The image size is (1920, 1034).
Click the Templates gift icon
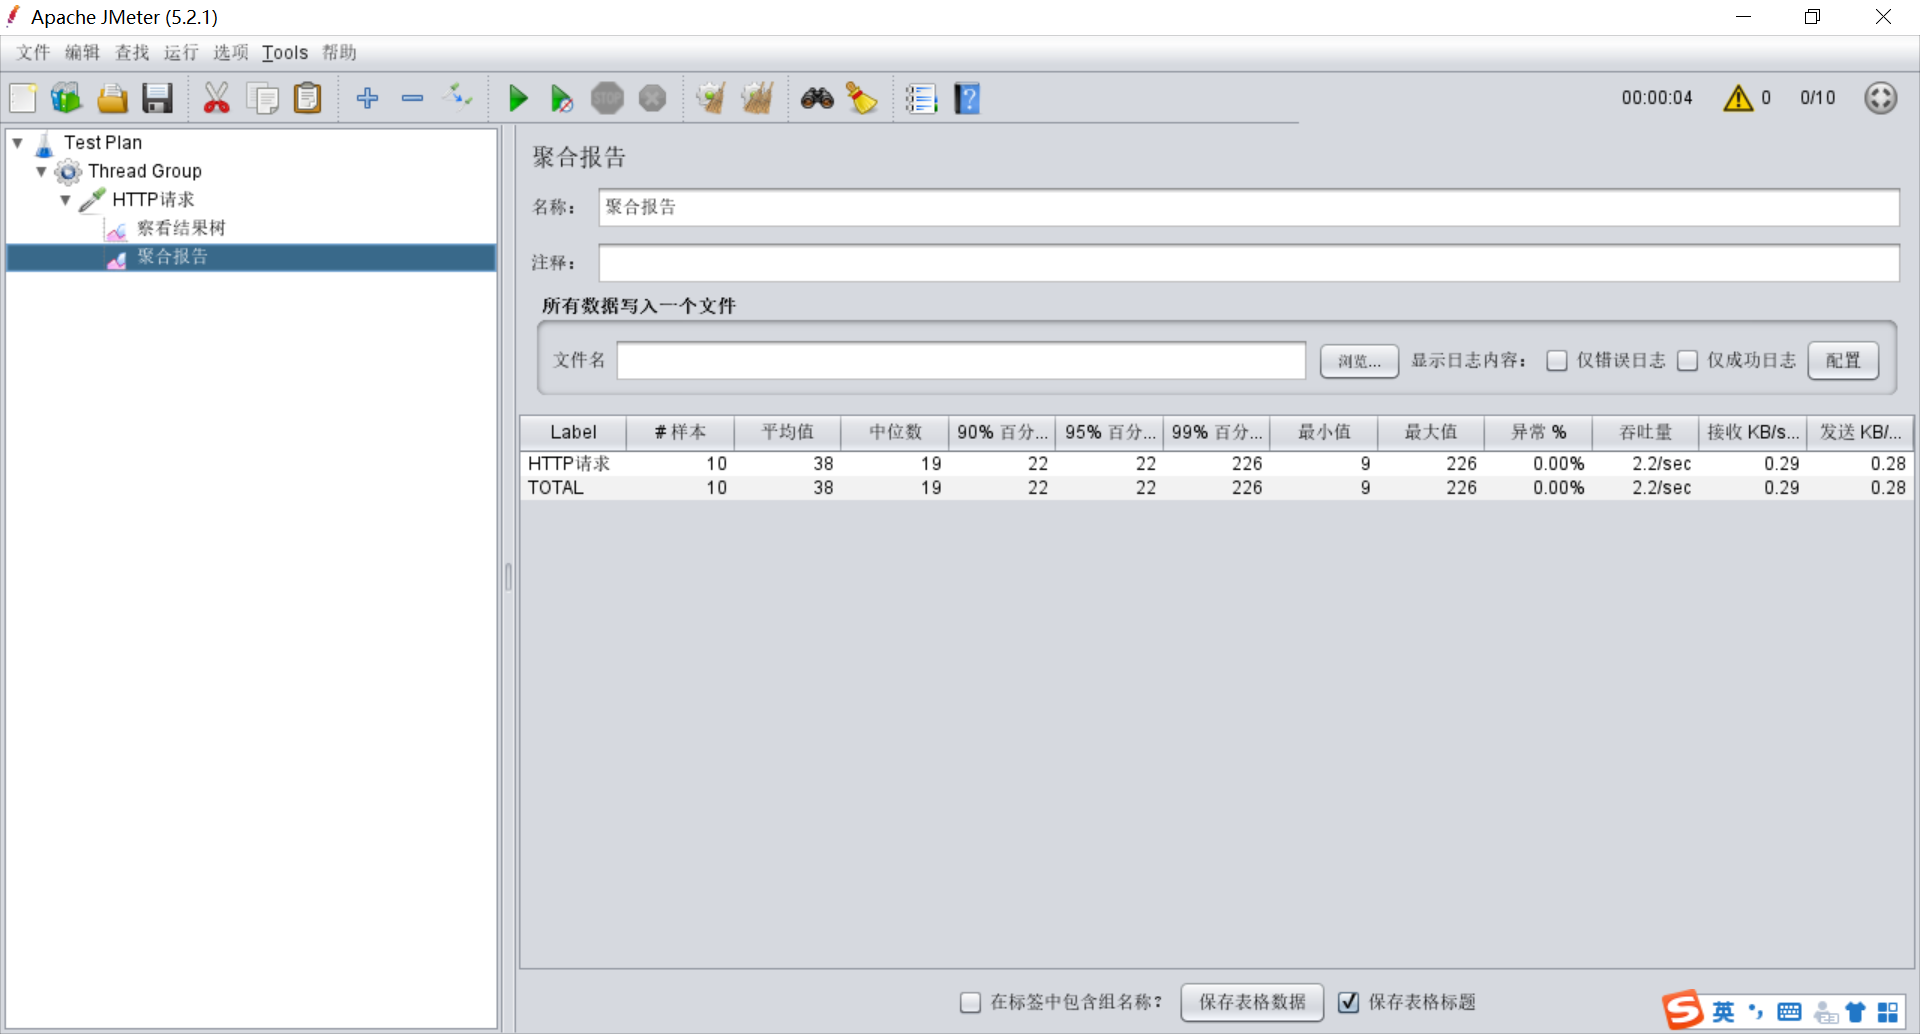coord(66,98)
